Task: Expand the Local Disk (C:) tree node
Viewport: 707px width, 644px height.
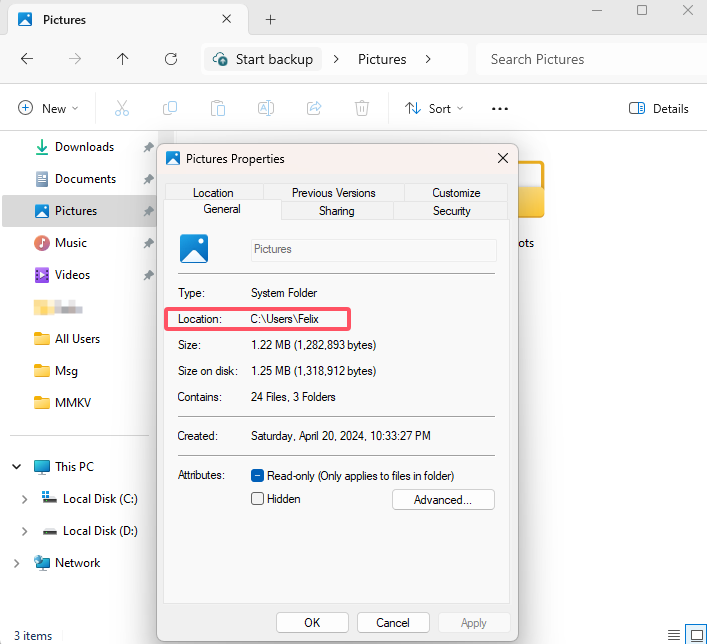Action: point(25,499)
